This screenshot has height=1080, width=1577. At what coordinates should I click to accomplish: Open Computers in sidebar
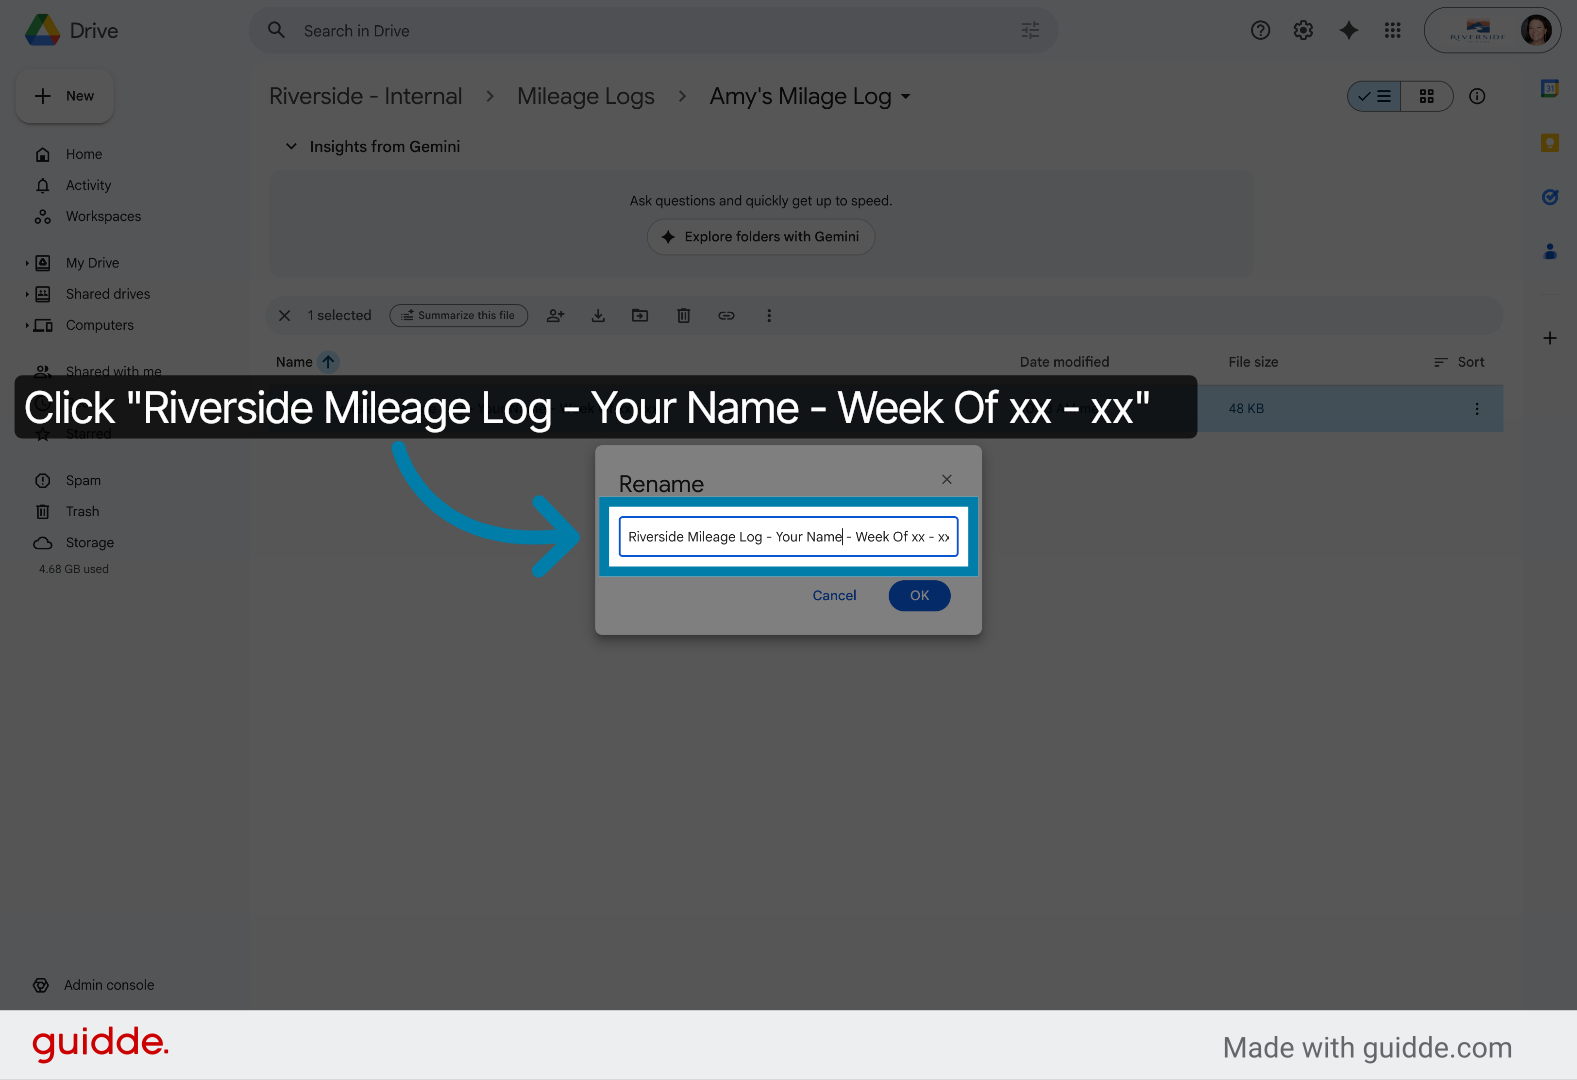coord(99,325)
